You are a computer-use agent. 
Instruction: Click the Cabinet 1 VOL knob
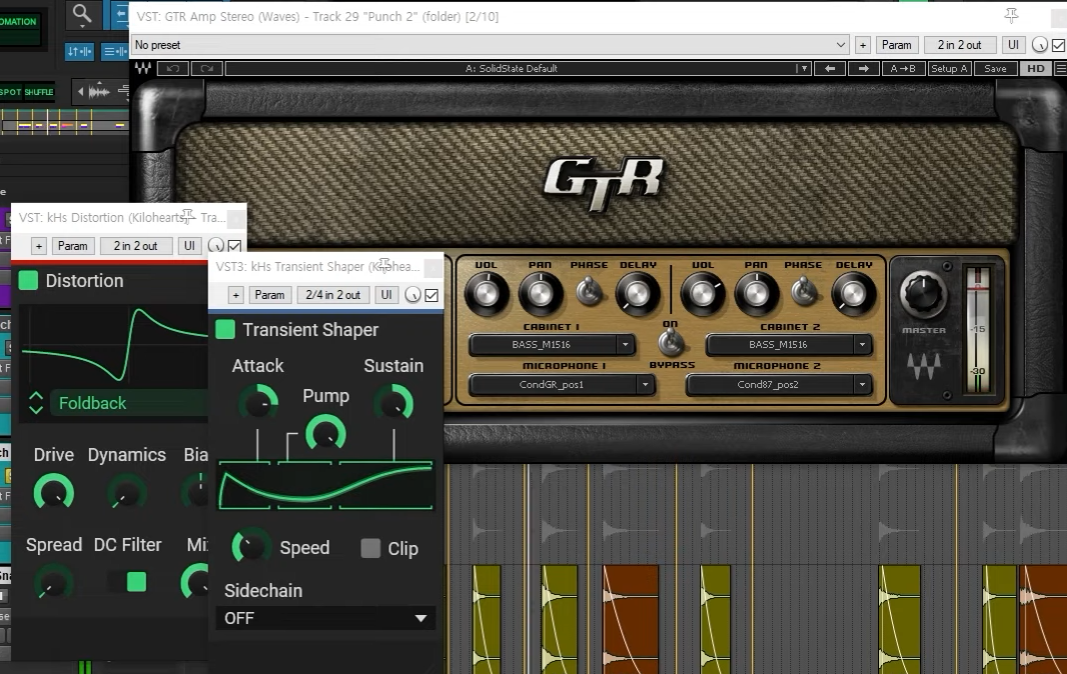[486, 293]
